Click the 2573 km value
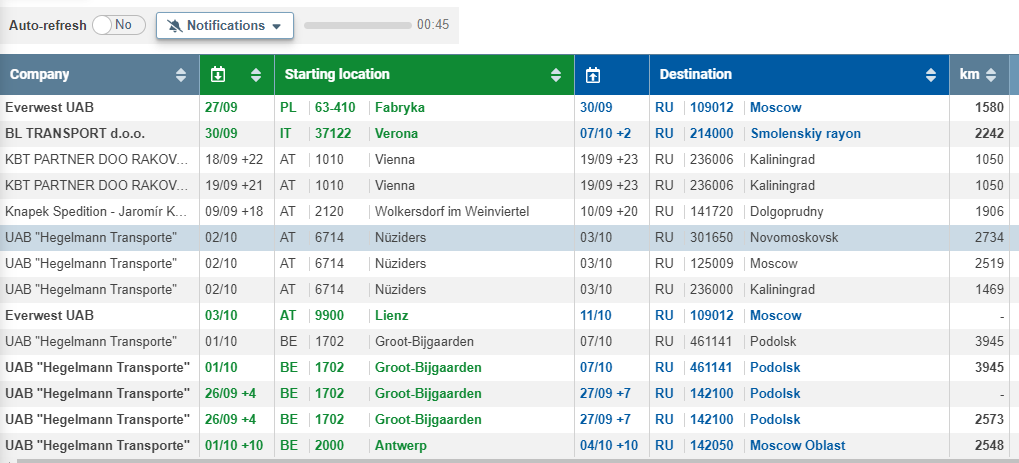The height and width of the screenshot is (463, 1019). tap(989, 419)
